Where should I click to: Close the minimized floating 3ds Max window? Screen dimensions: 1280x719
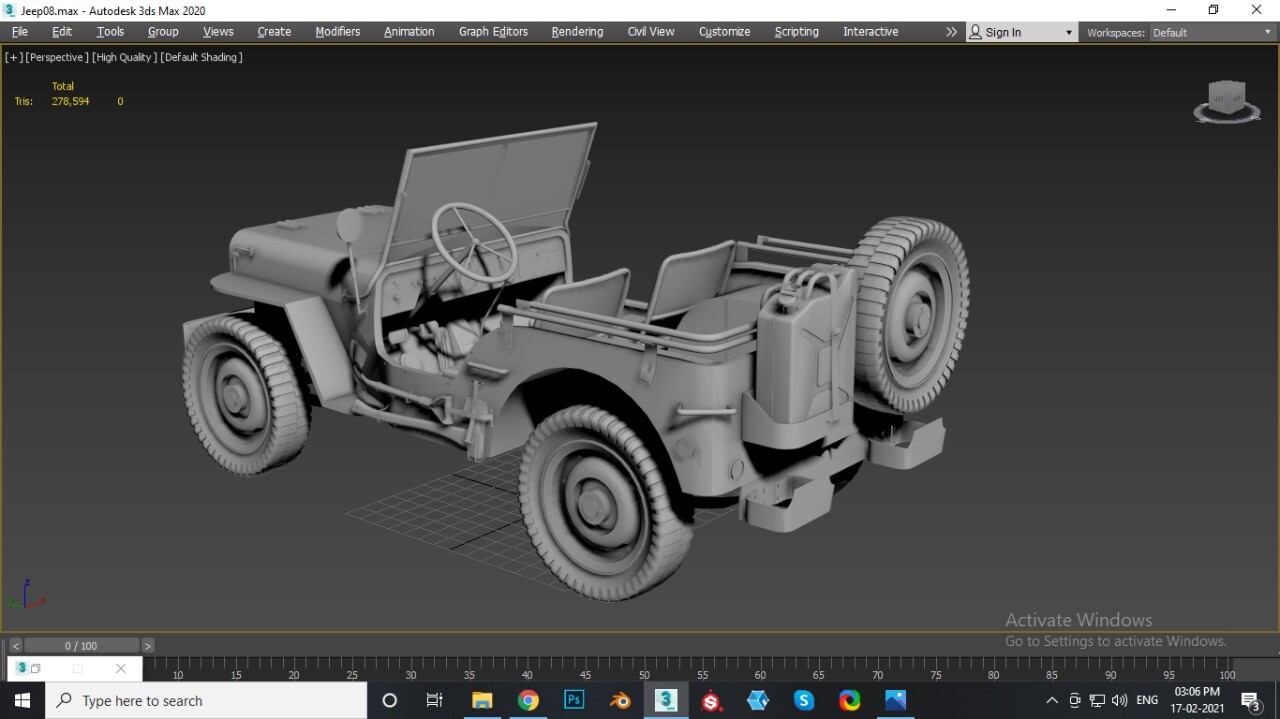121,669
